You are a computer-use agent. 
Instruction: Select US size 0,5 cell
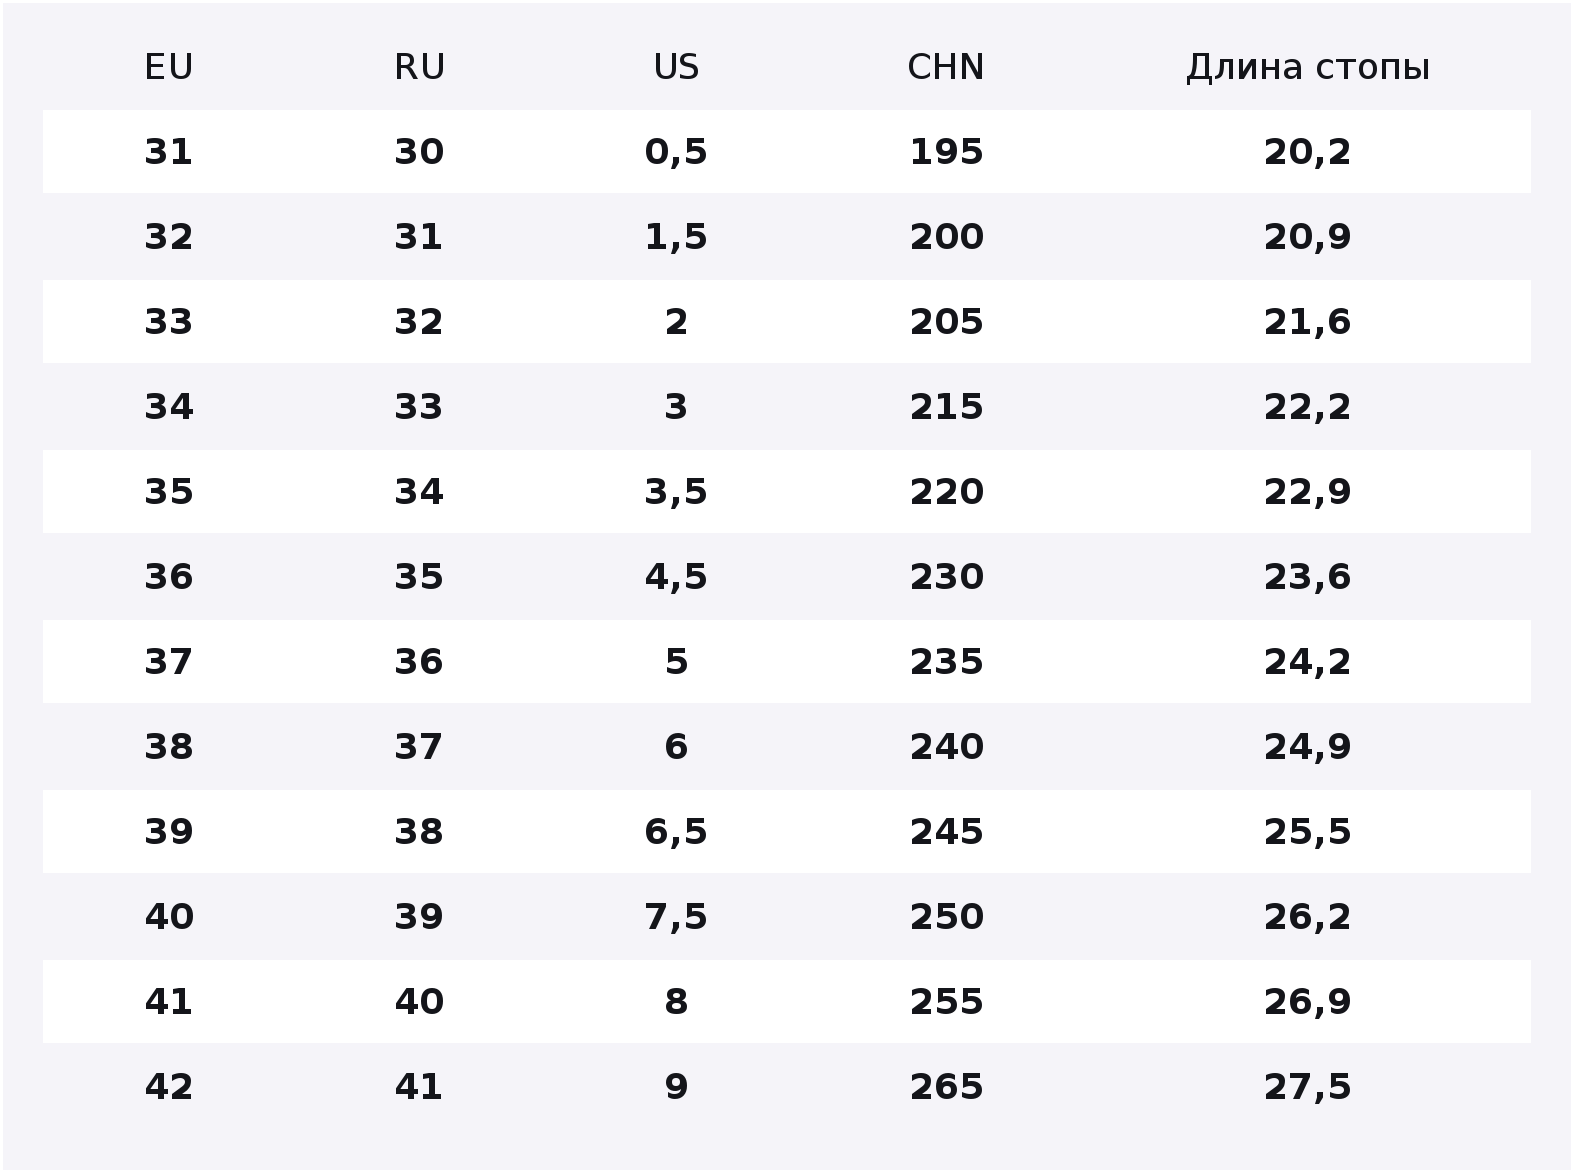pos(676,152)
